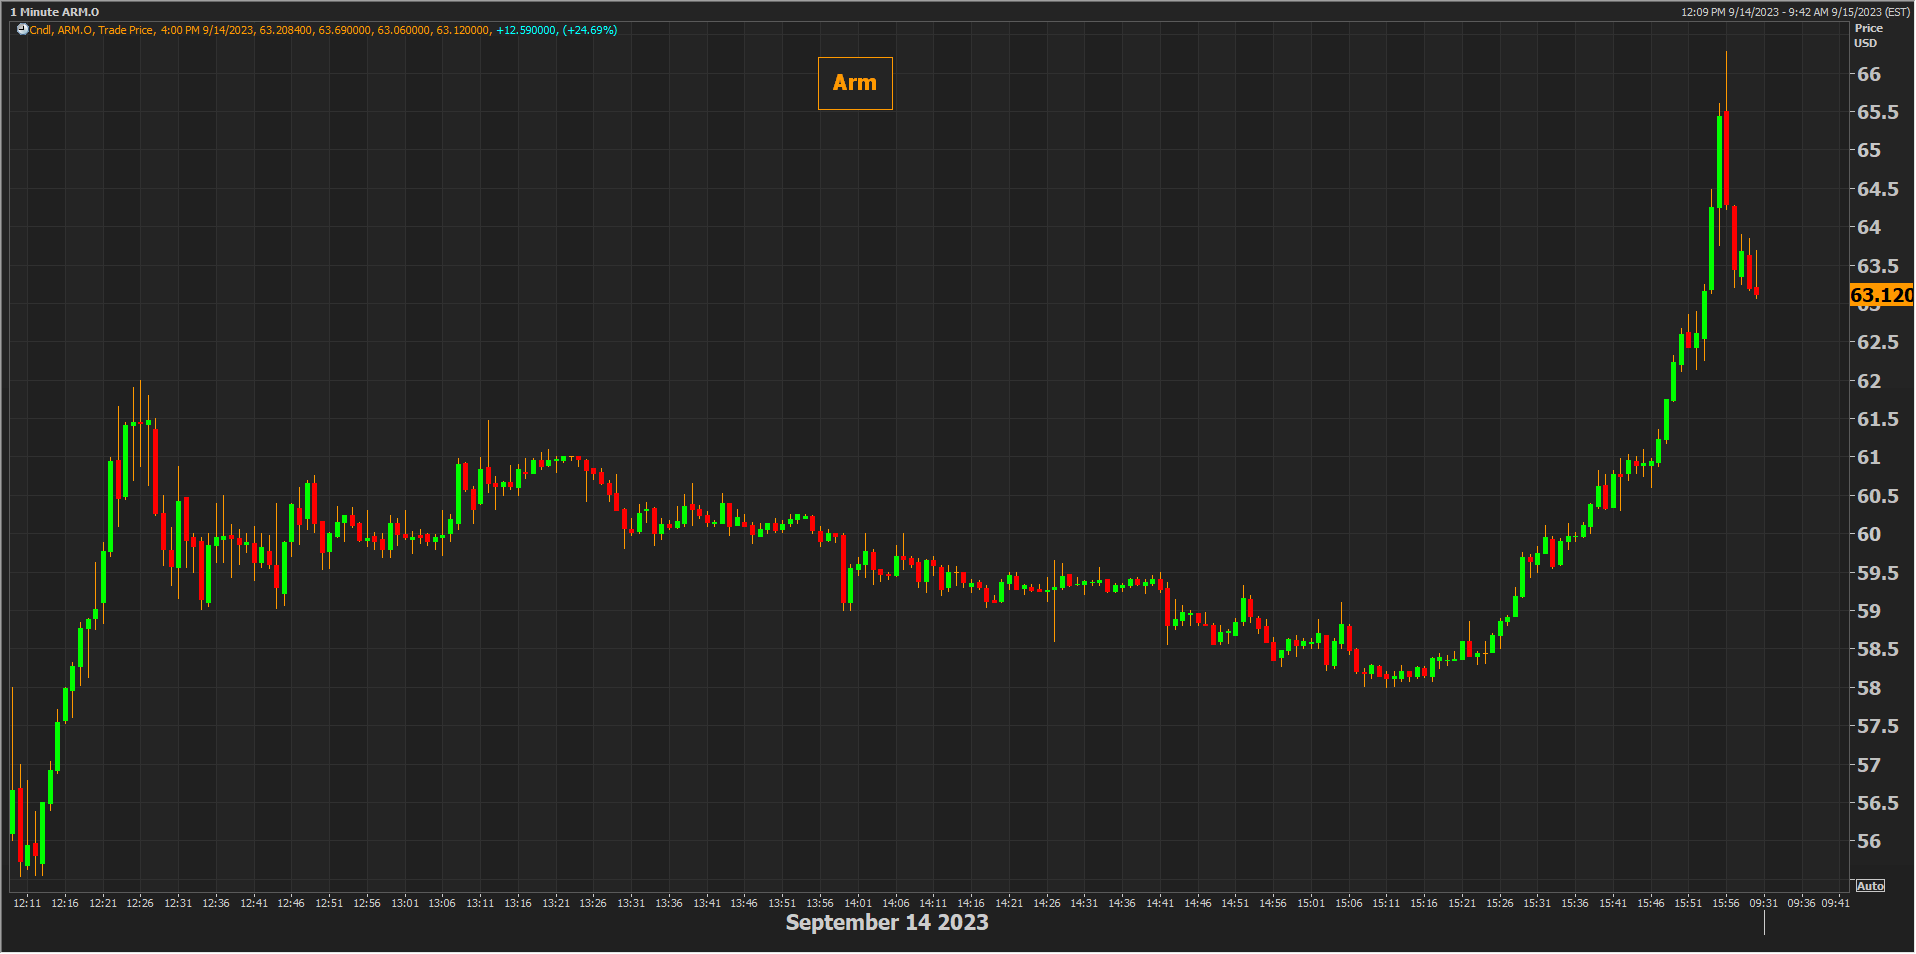The width and height of the screenshot is (1916, 954).
Task: Click the '1 Minute ARM.O' chart title
Action: [55, 12]
